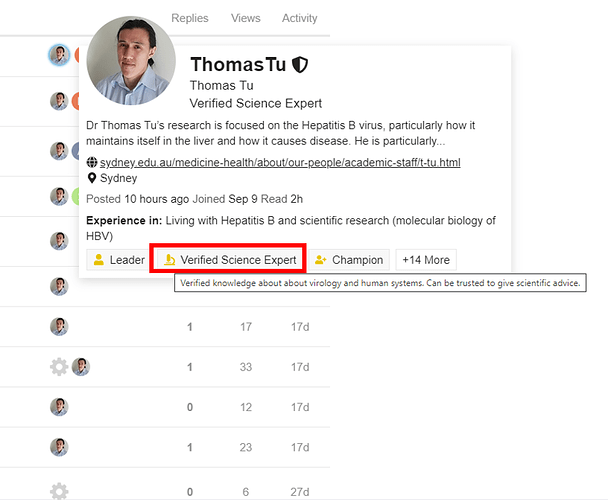Open the ThomasTu username heading
This screenshot has width=608, height=500.
(x=238, y=64)
